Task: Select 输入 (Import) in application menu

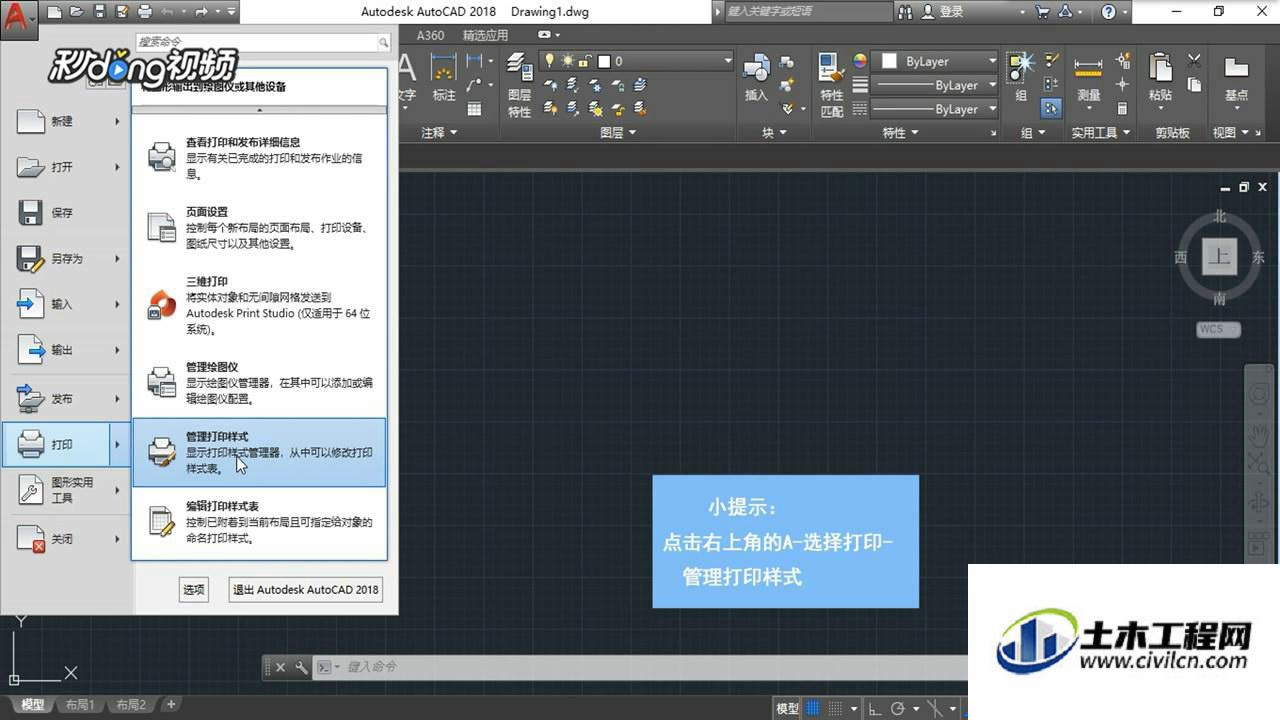Action: tap(68, 304)
